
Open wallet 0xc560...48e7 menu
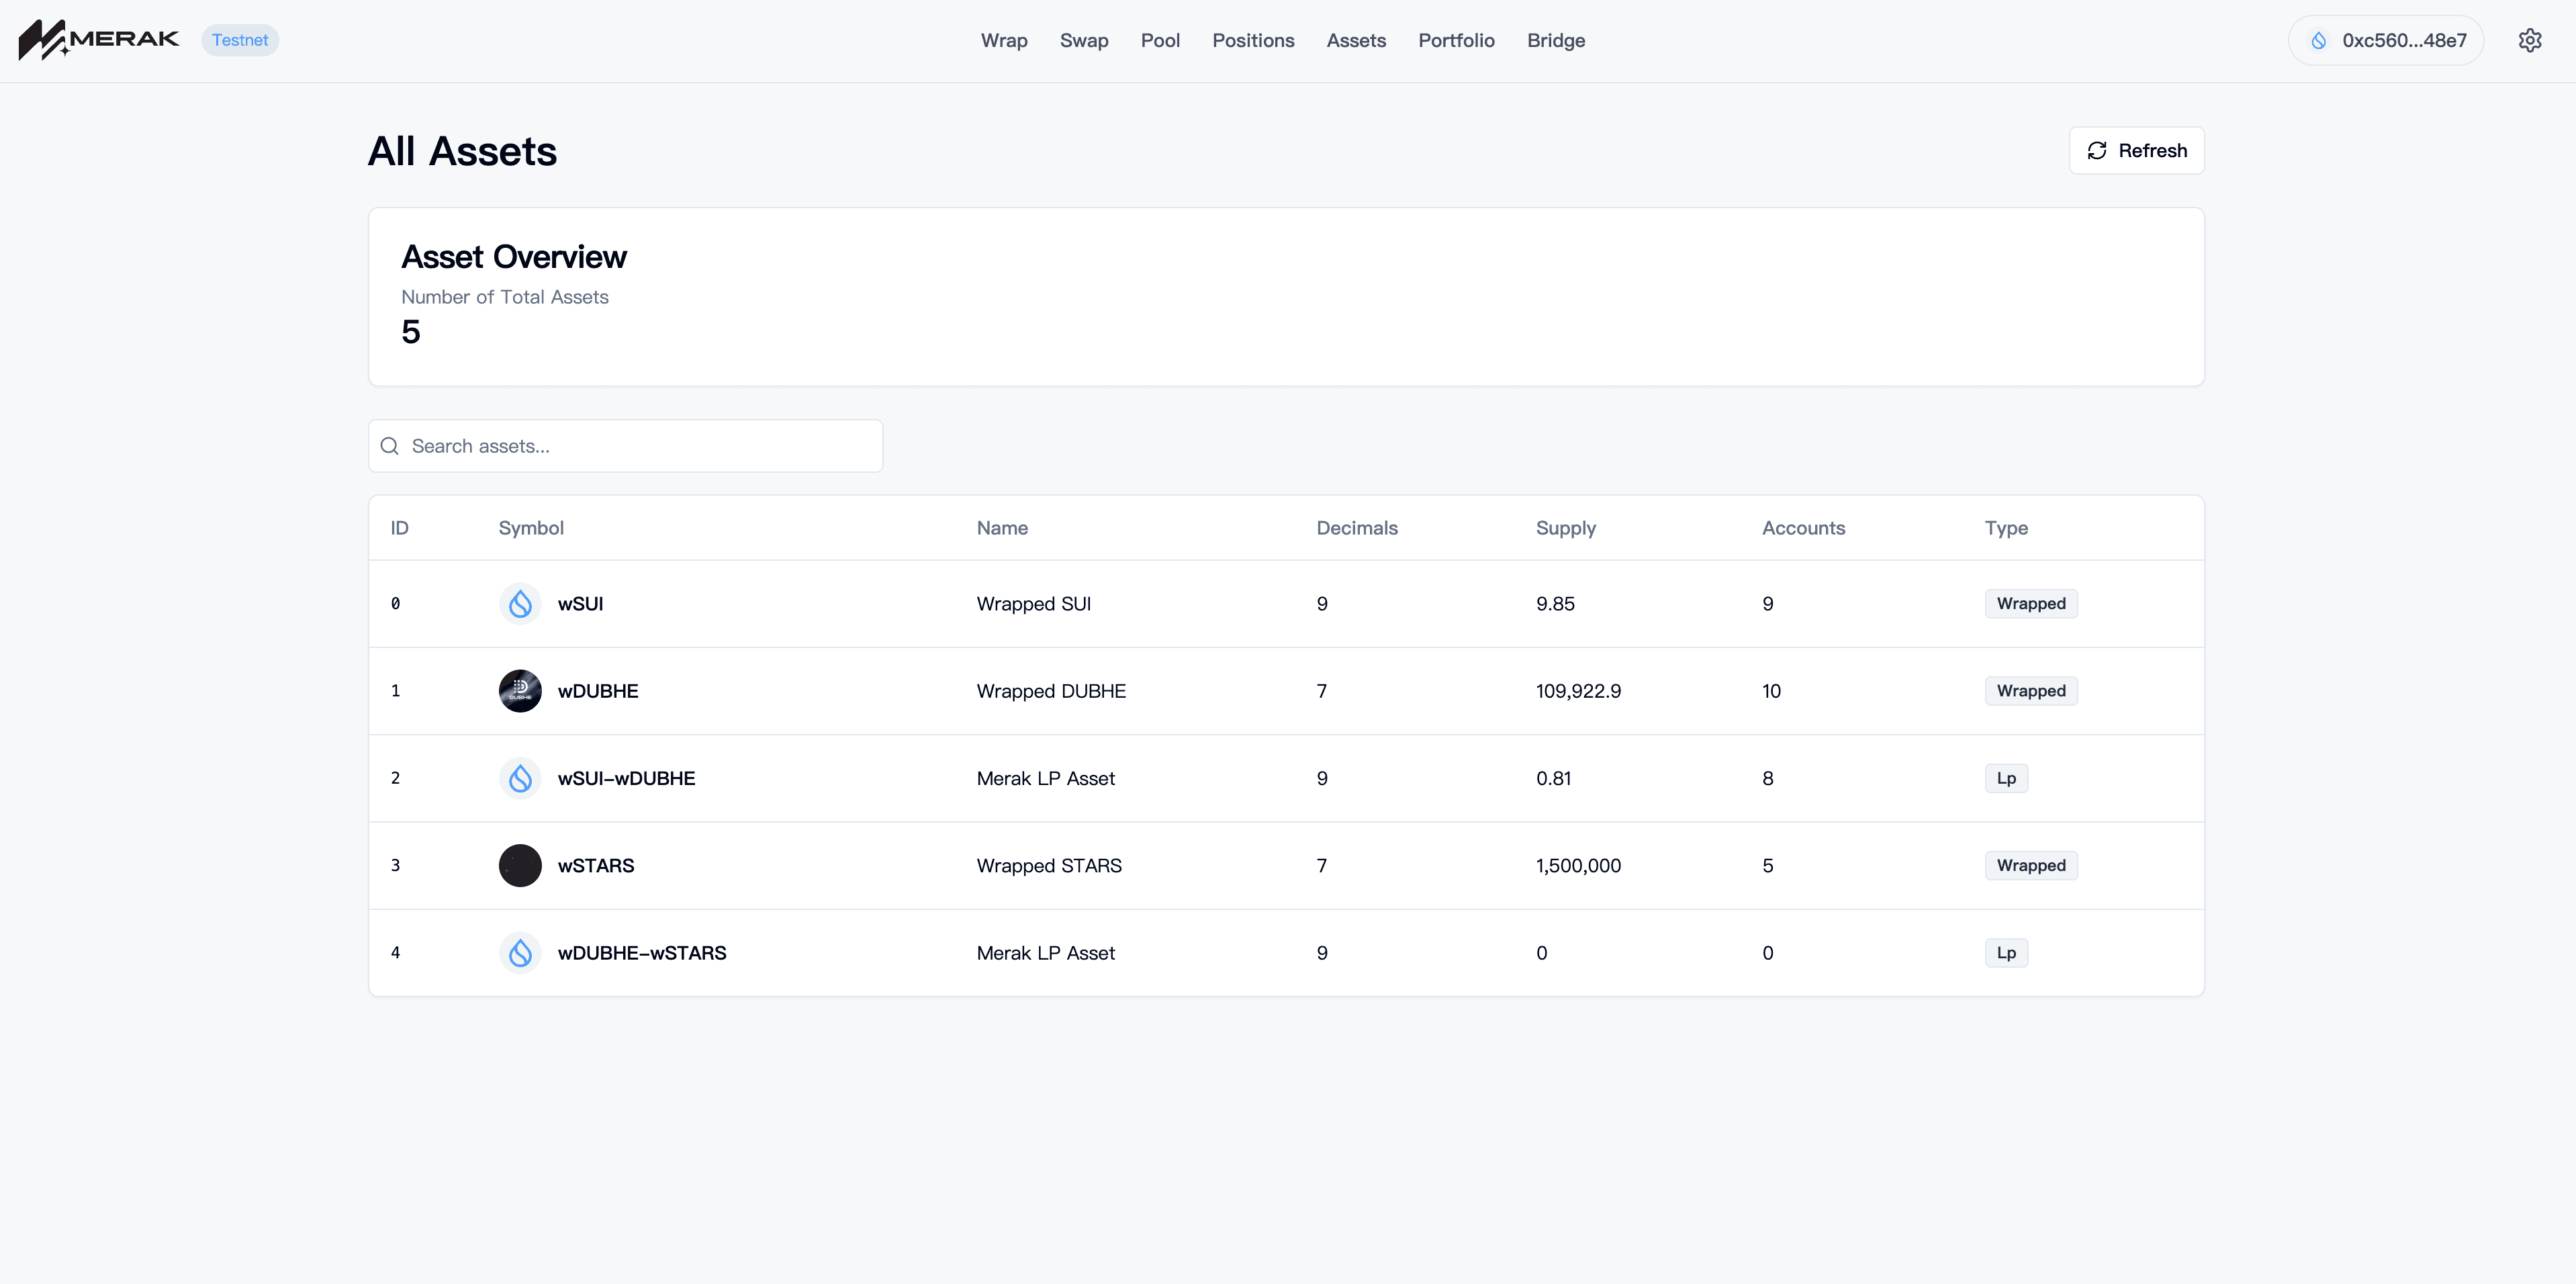pos(2386,40)
